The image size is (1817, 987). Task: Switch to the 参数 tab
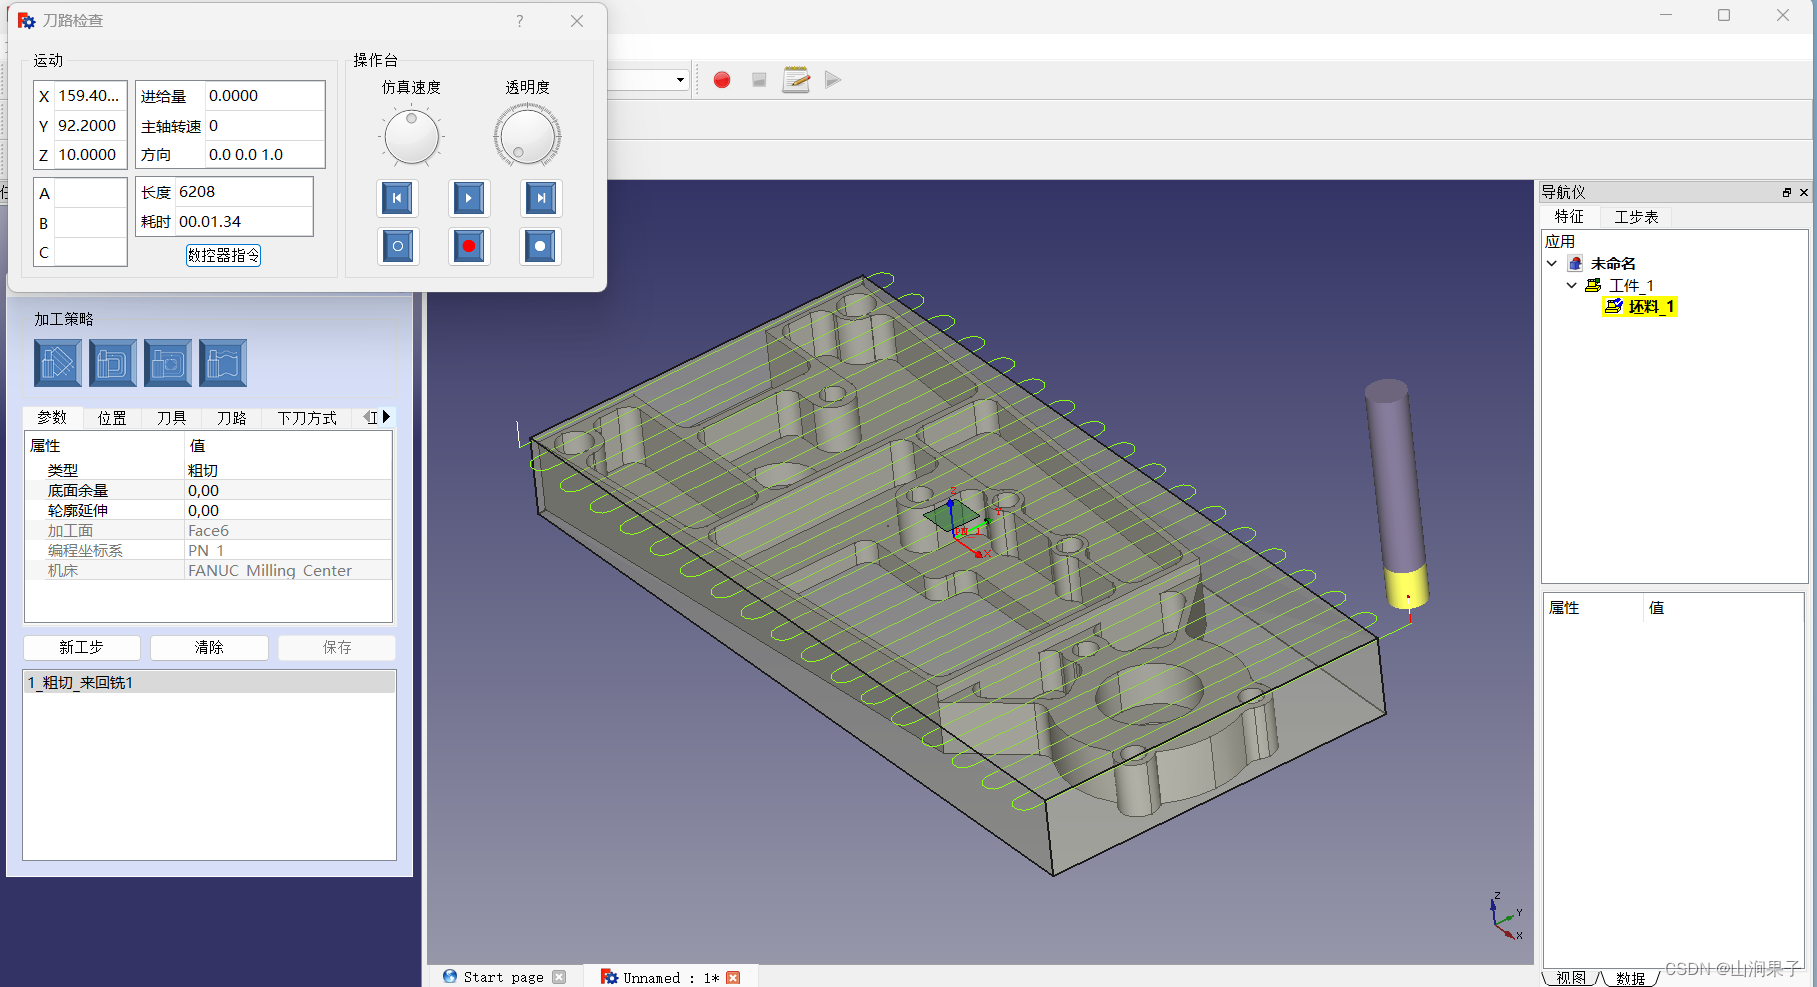click(52, 418)
